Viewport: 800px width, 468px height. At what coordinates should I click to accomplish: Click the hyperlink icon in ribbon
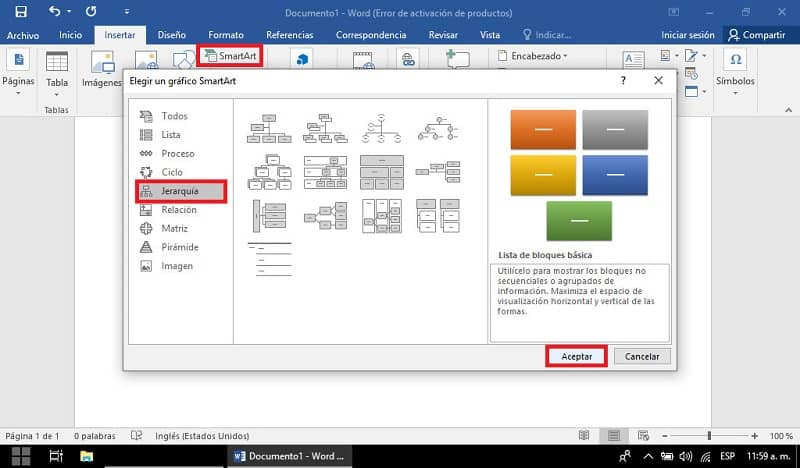pyautogui.click(x=408, y=60)
